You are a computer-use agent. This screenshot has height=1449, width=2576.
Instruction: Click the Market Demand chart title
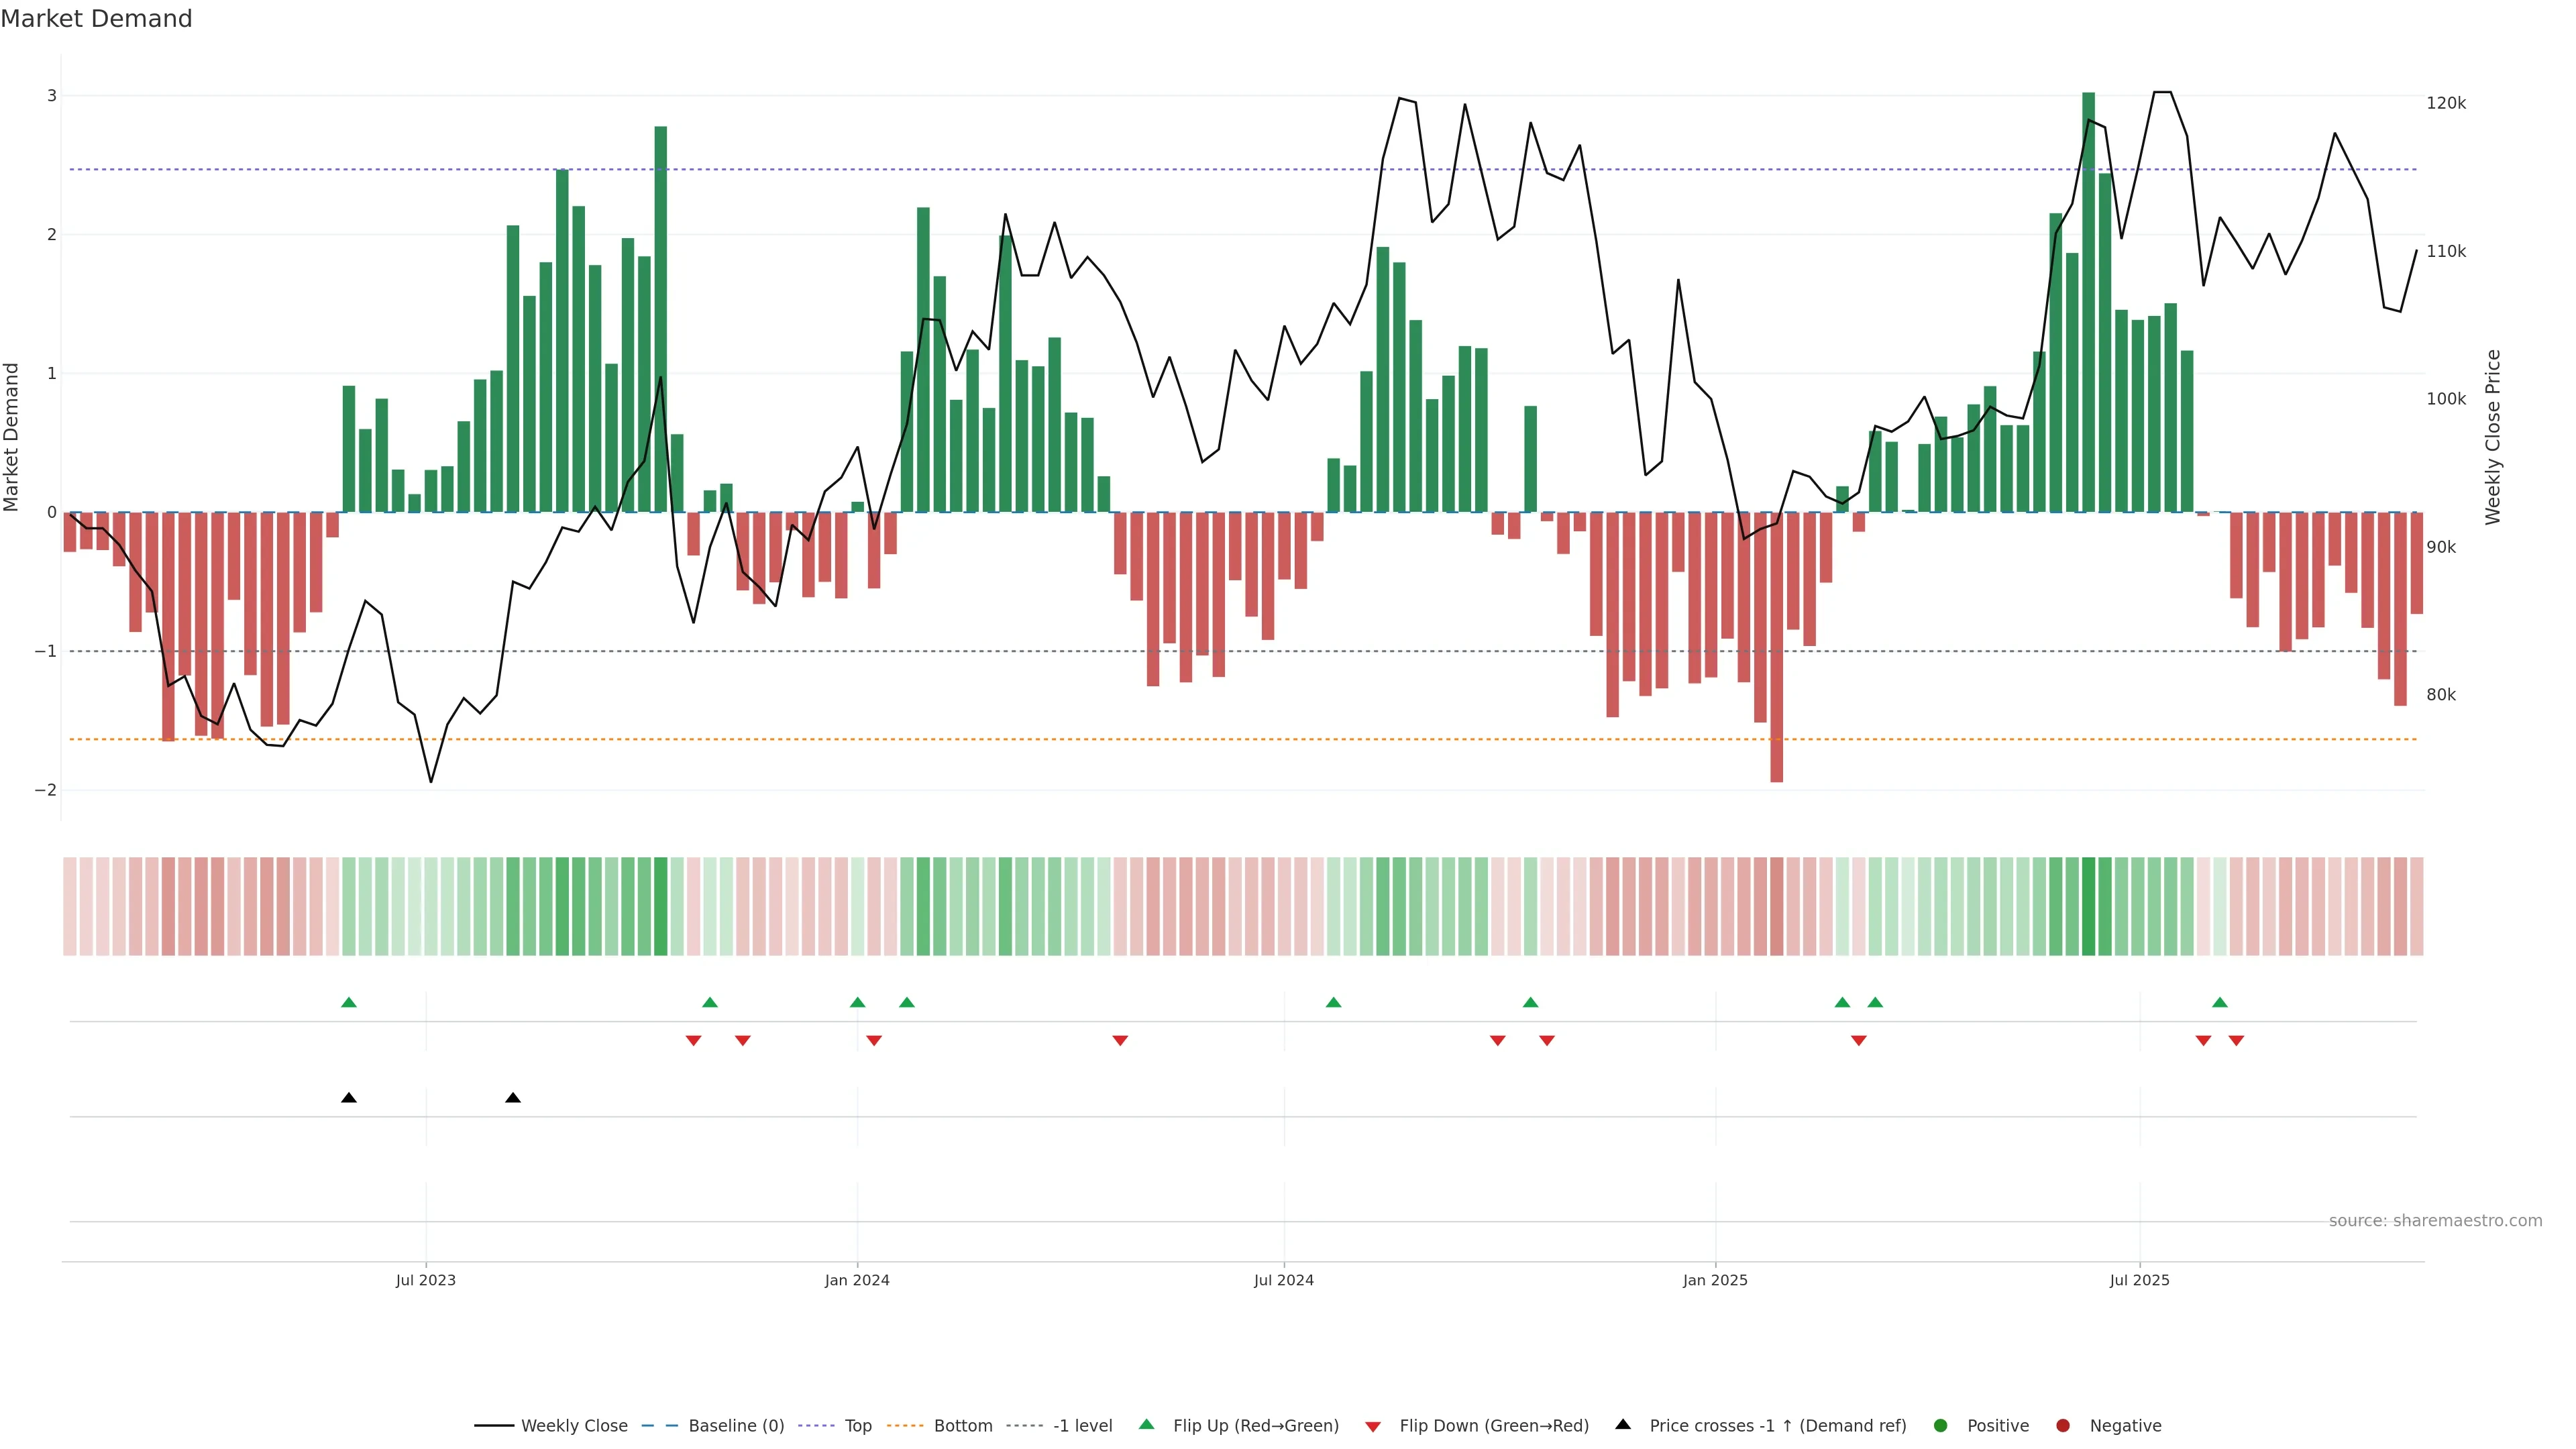click(x=96, y=19)
